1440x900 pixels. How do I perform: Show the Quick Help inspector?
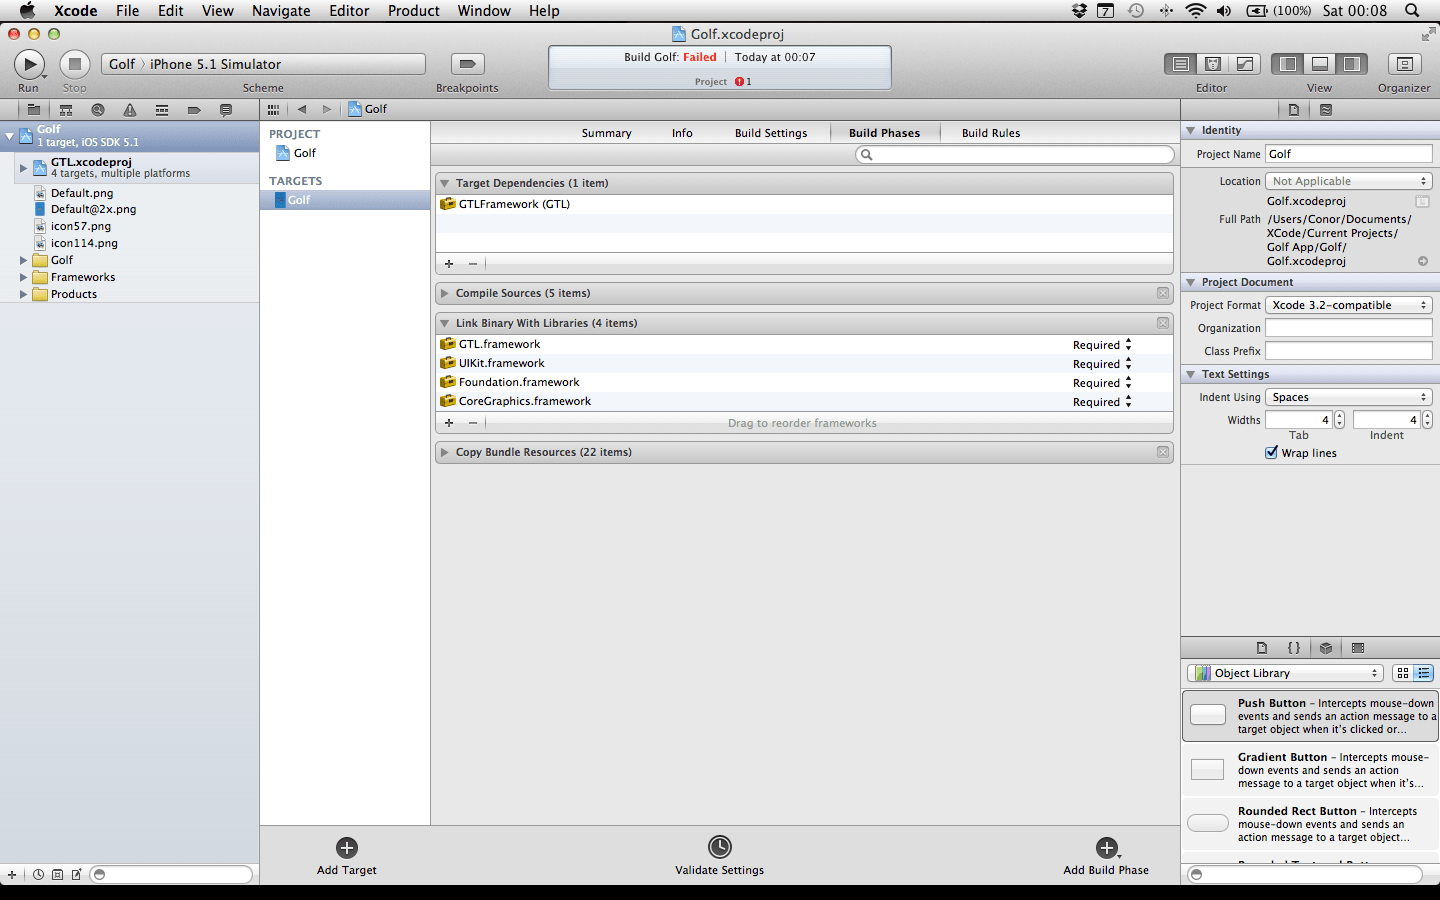click(x=1326, y=110)
